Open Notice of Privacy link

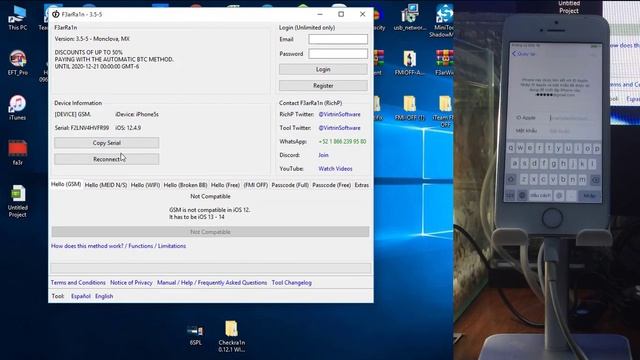pos(131,282)
